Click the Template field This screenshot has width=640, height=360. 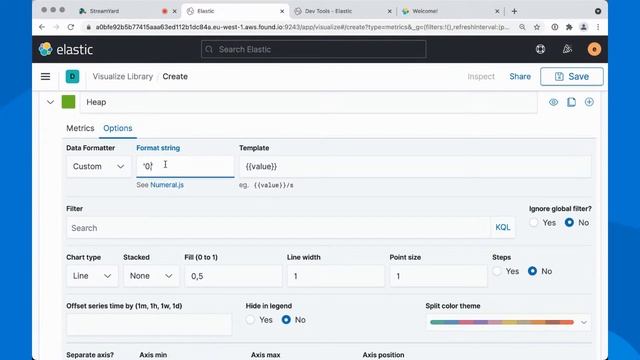coord(415,167)
